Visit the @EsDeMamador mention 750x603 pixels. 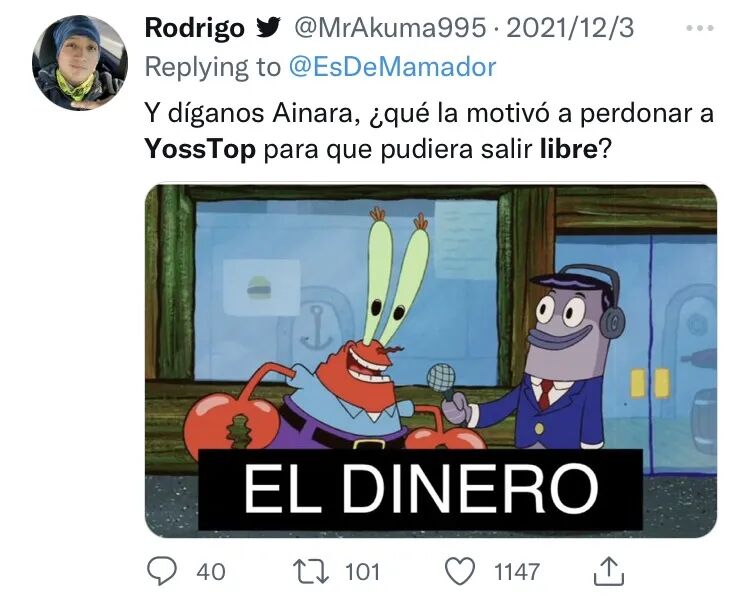click(x=392, y=67)
